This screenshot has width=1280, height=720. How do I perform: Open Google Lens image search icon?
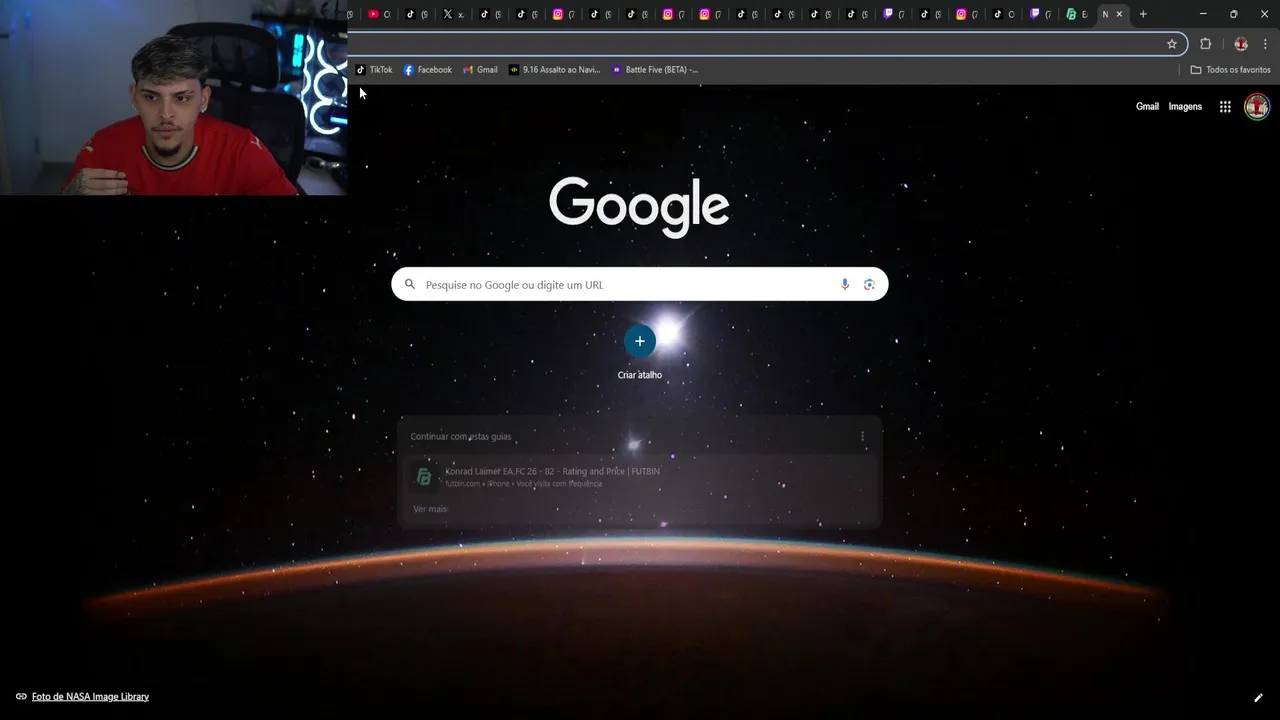click(869, 285)
